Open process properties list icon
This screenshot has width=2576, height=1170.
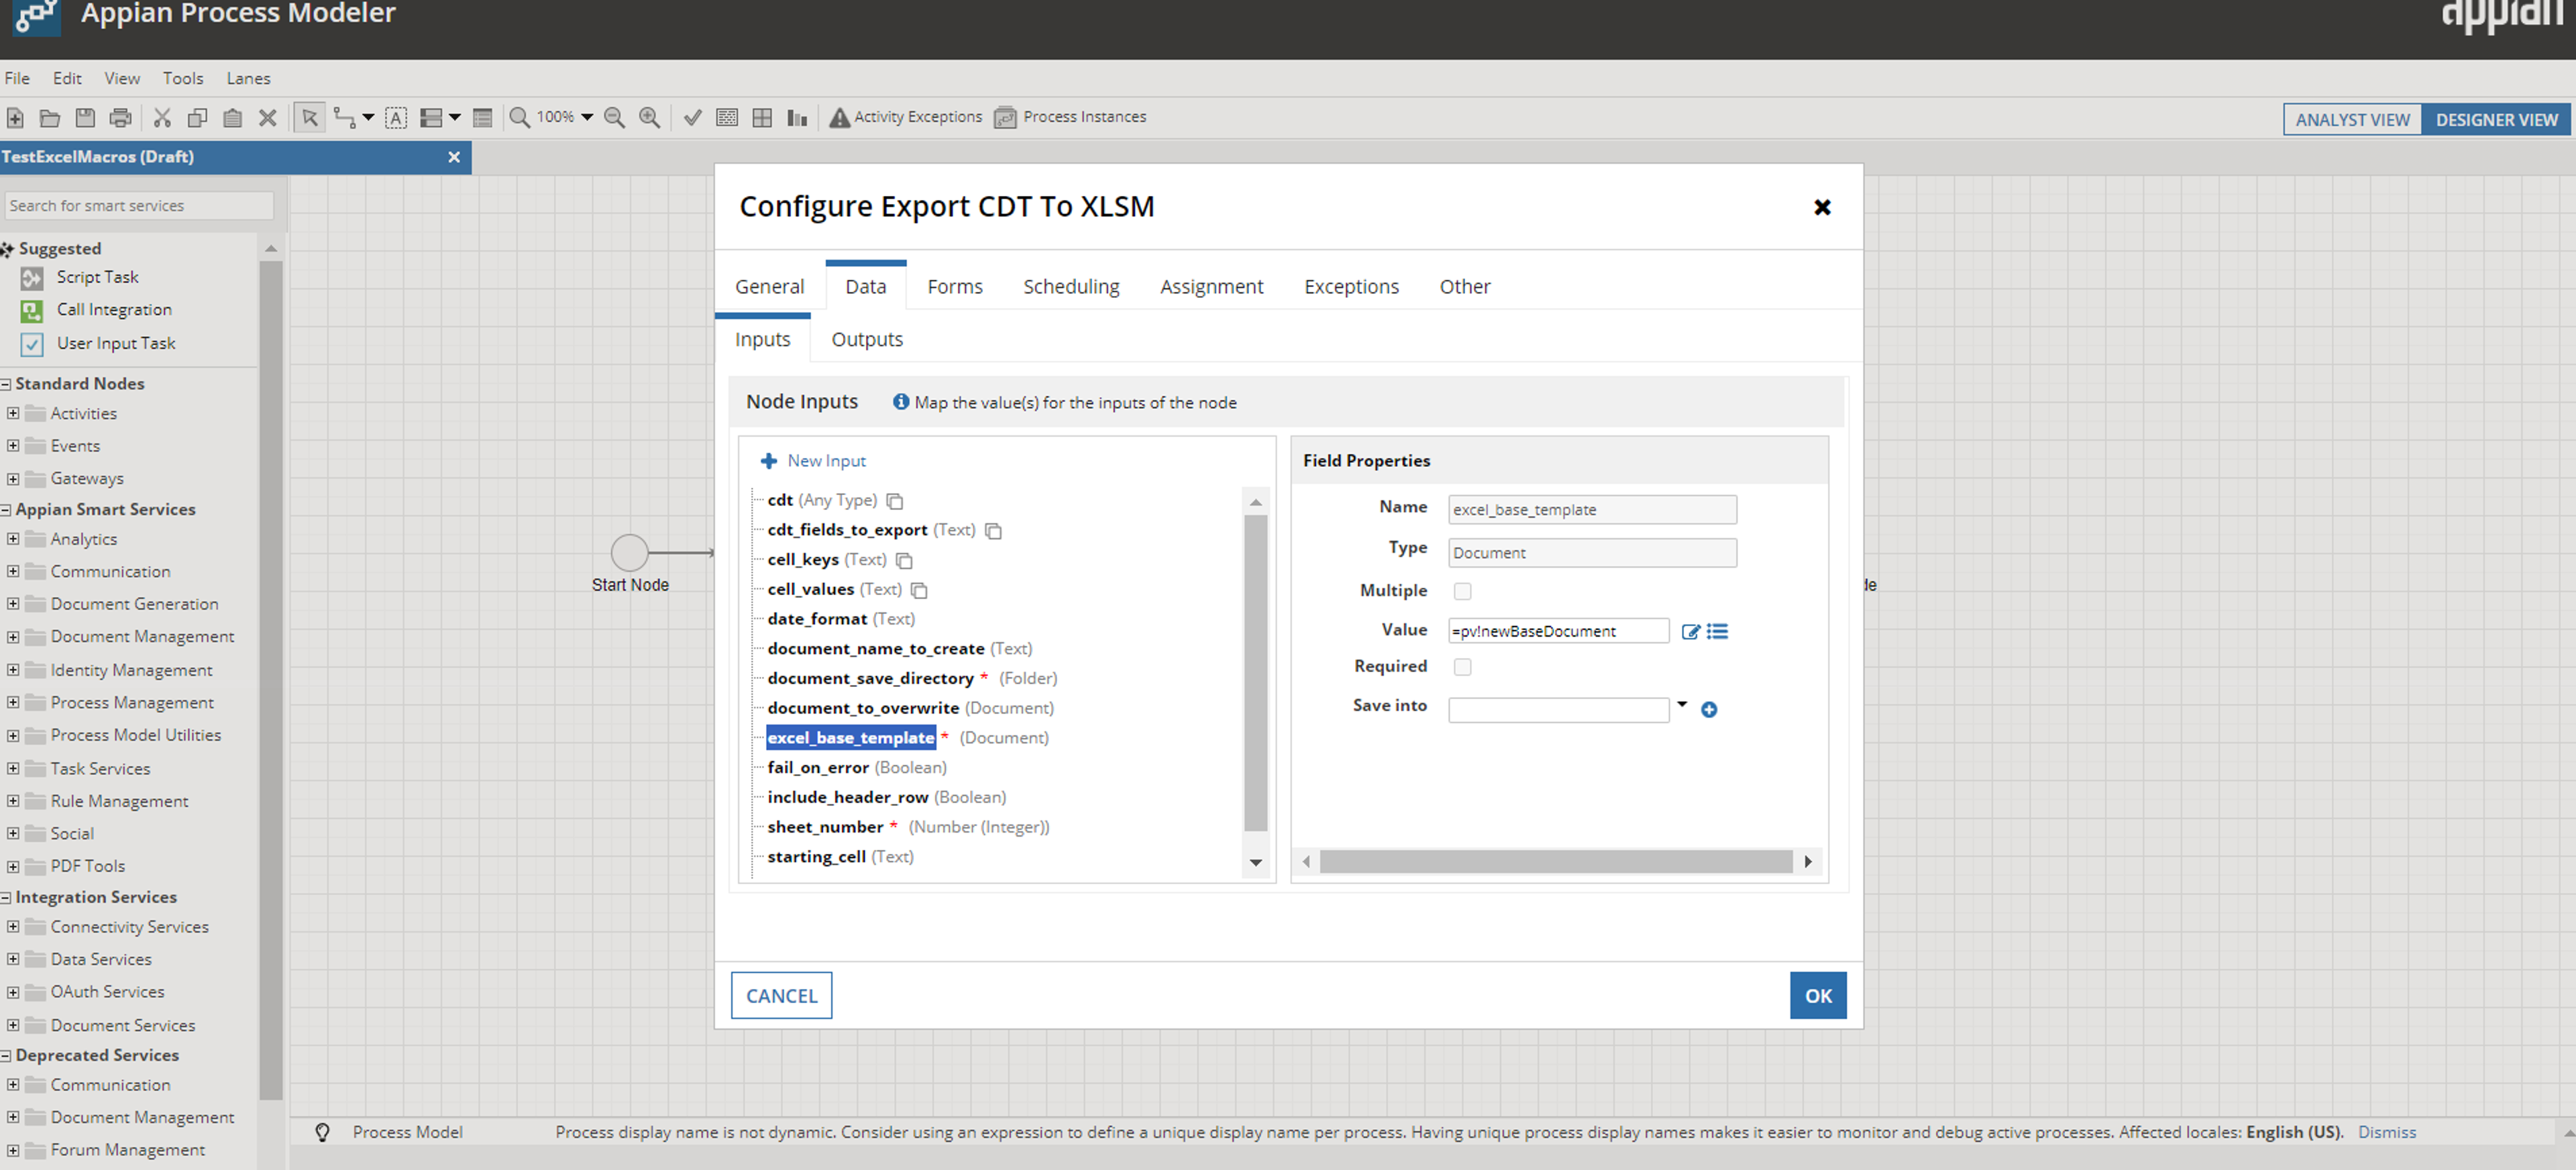pyautogui.click(x=482, y=118)
